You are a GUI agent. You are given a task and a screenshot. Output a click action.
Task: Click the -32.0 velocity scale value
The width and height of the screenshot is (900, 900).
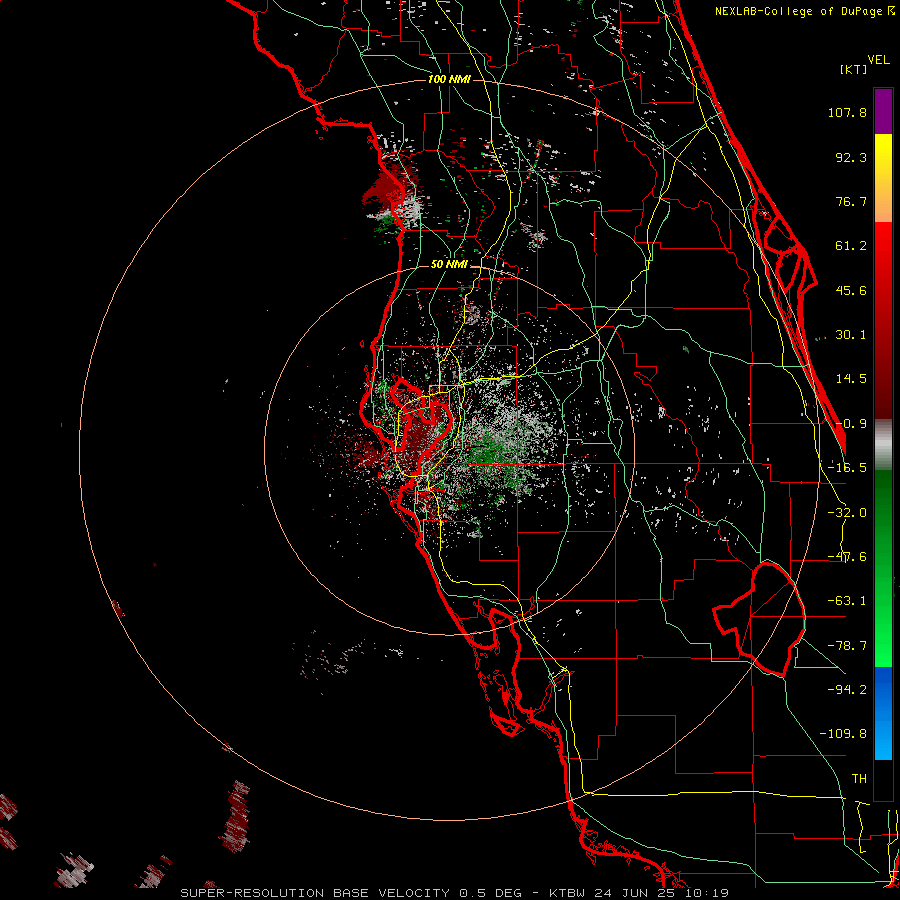click(847, 513)
